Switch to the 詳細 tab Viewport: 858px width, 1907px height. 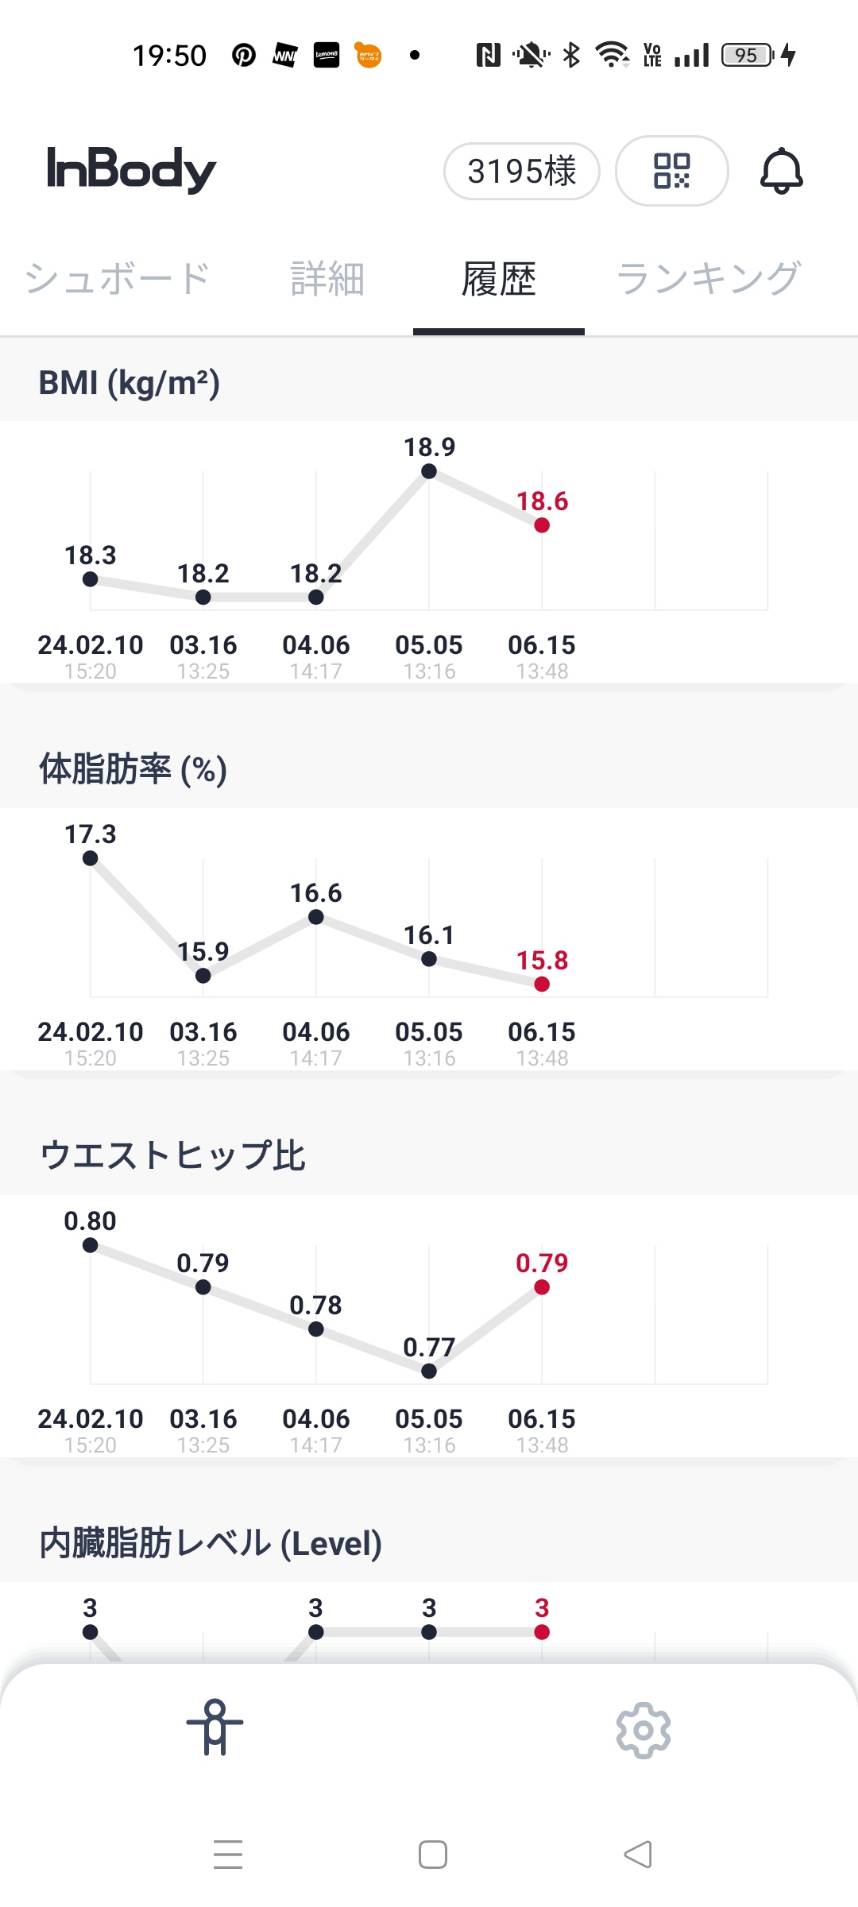(x=327, y=279)
